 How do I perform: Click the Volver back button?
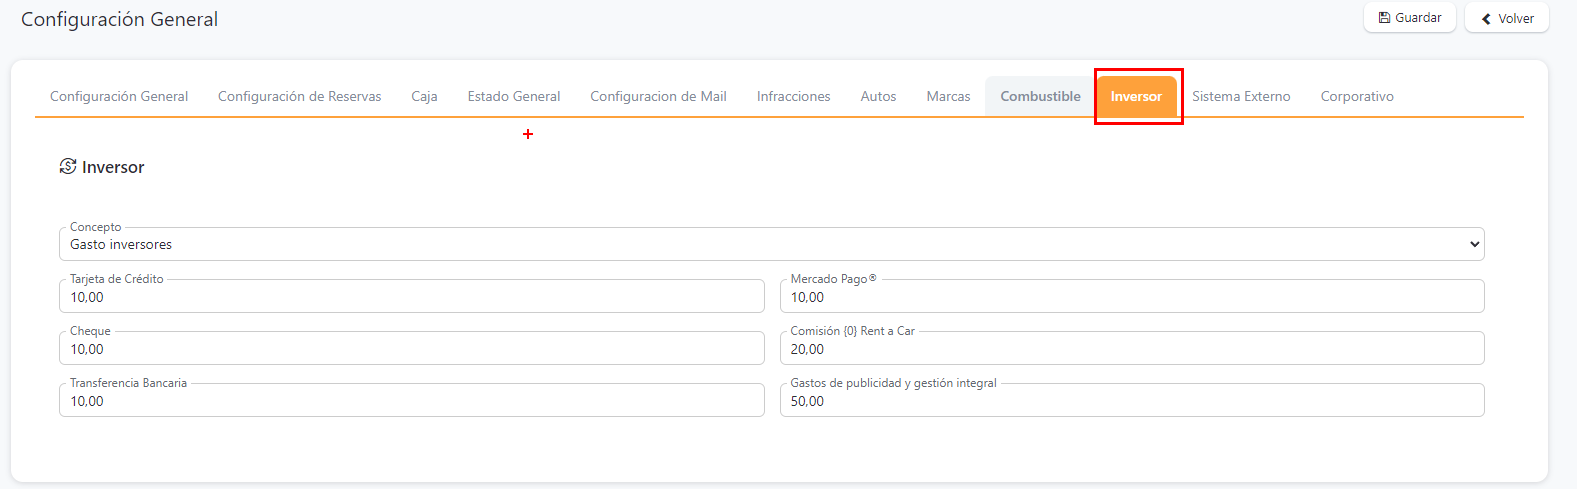pos(1506,18)
